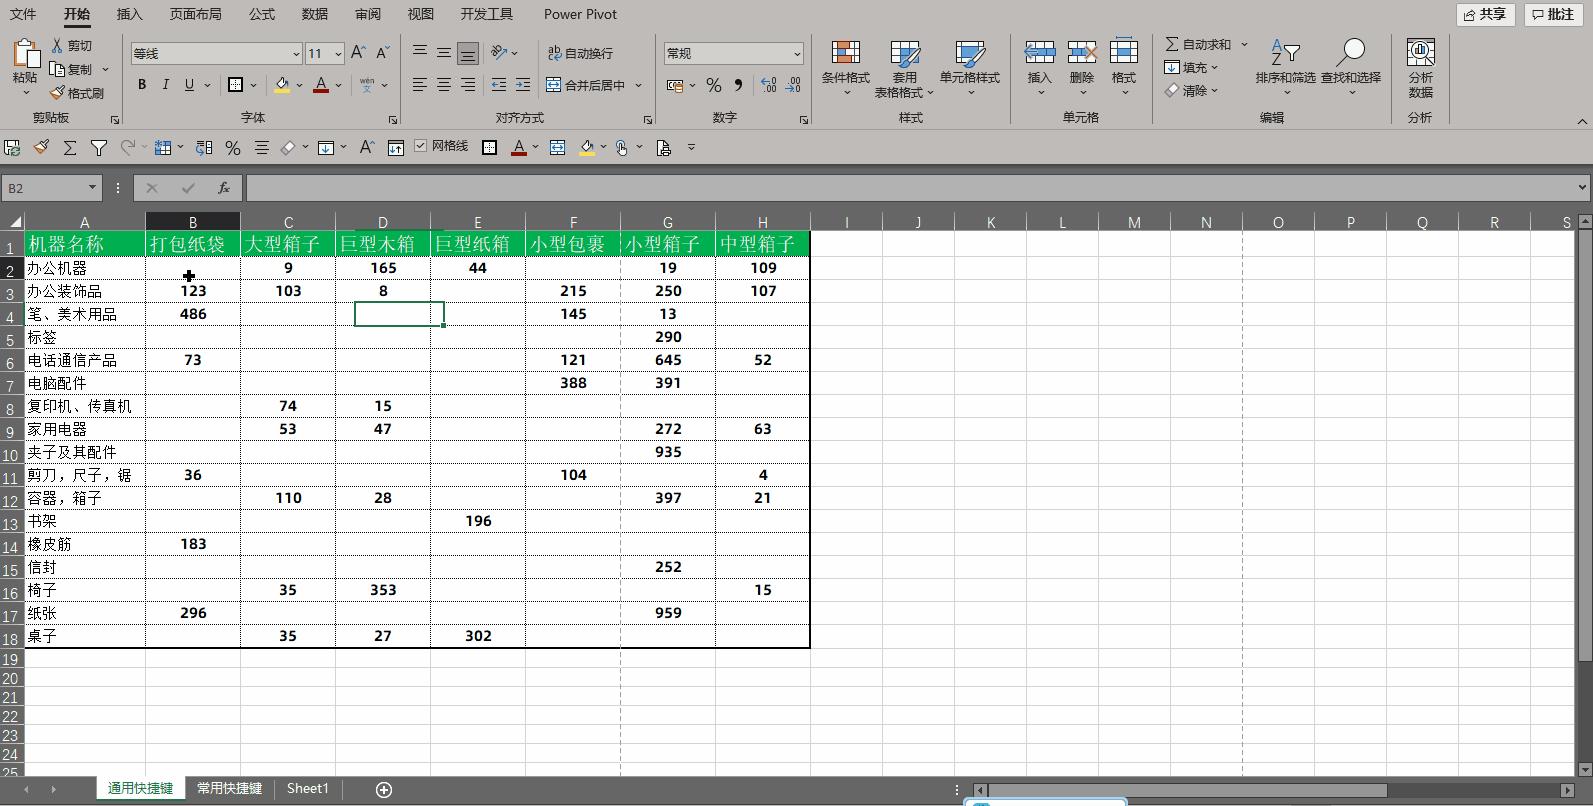Open the font name dropdown (等线)

296,54
